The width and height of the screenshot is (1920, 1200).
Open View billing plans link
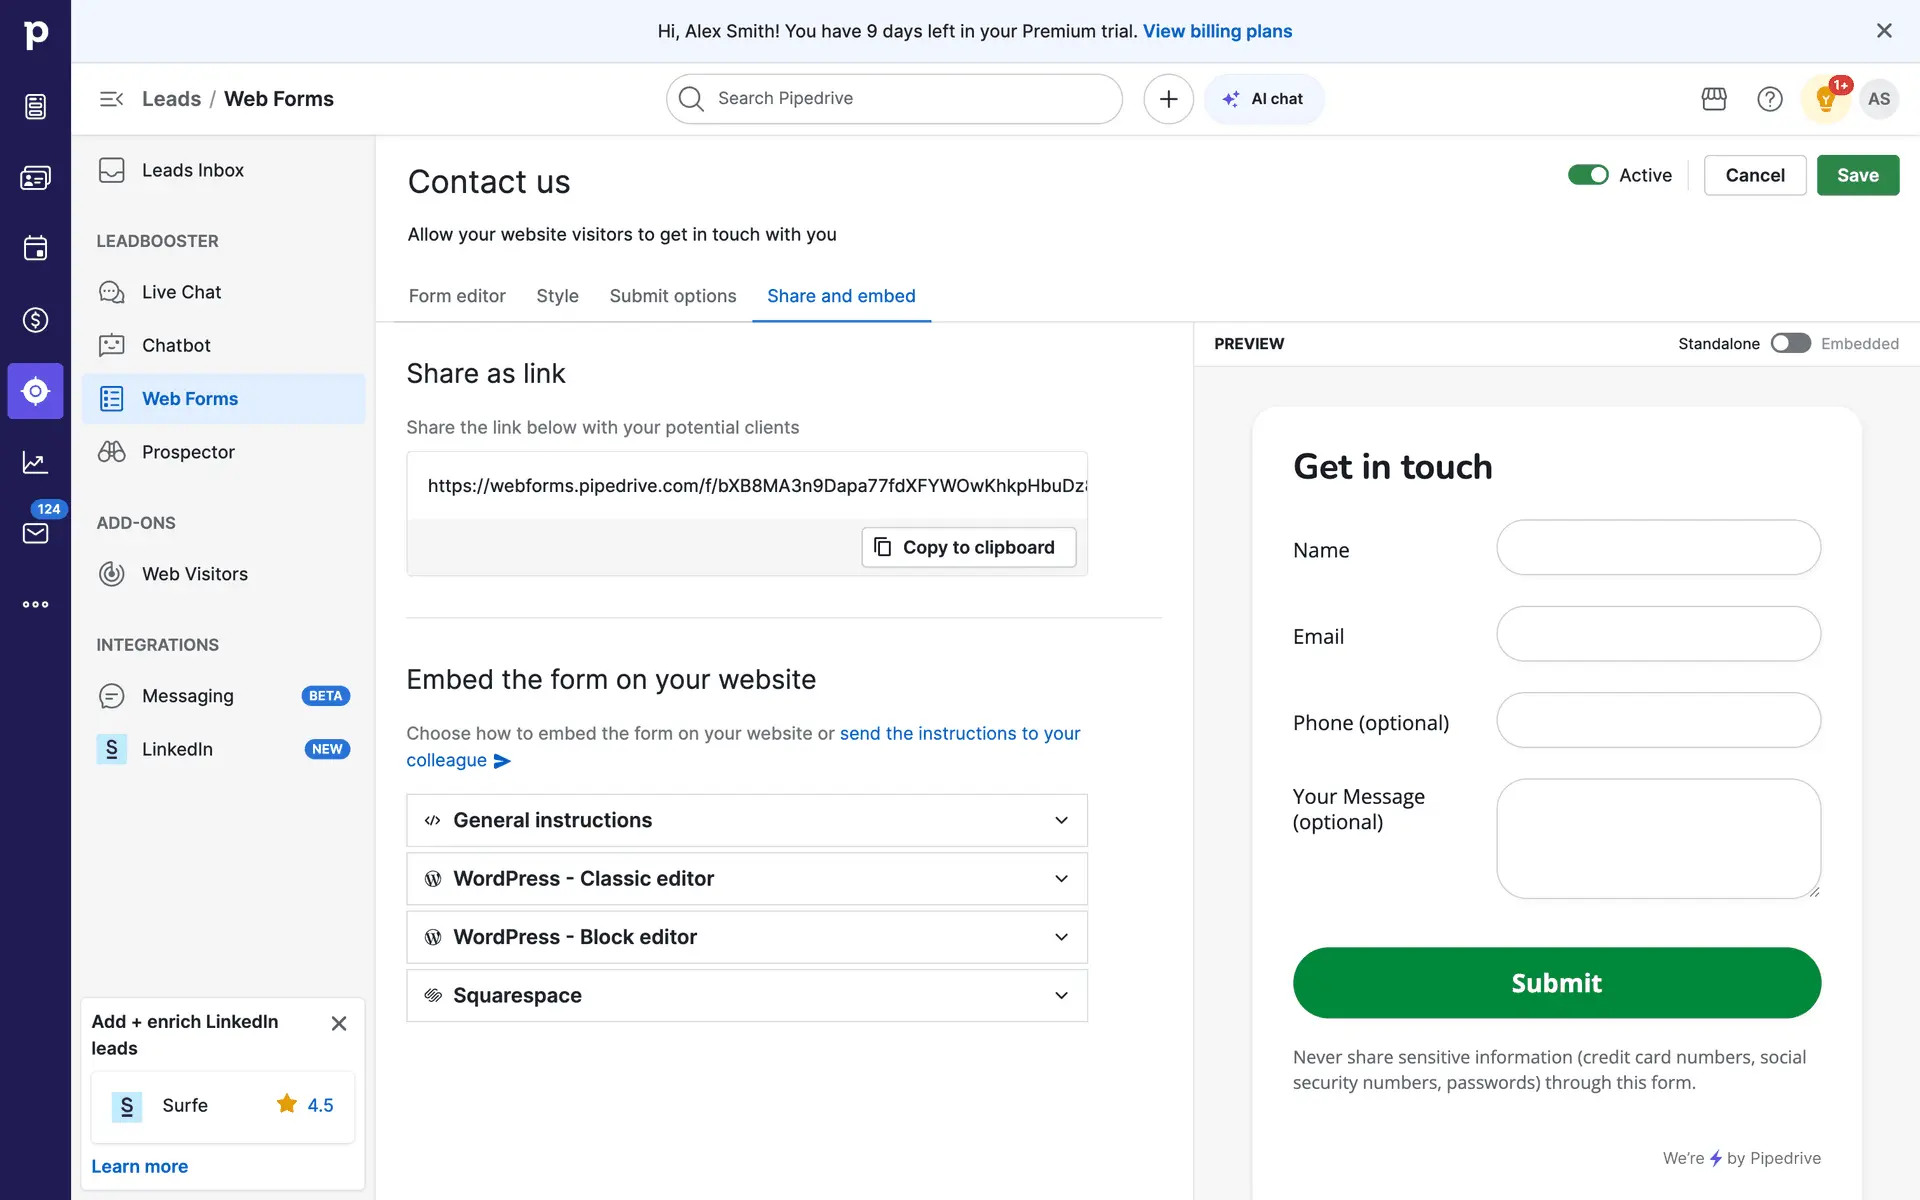point(1217,31)
